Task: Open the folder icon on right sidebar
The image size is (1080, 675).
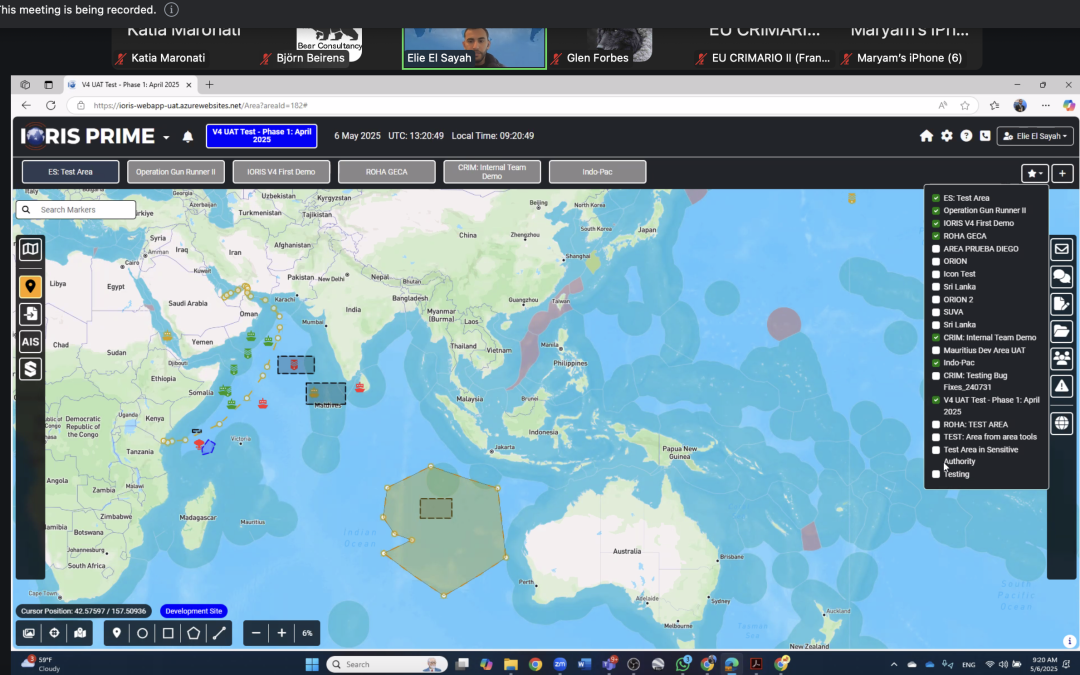Action: (x=1061, y=331)
